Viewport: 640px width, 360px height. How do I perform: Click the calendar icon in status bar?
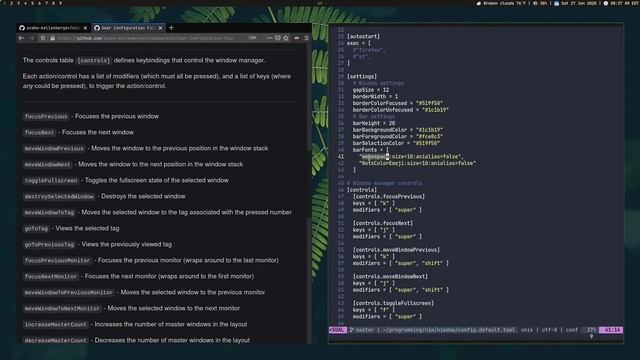pyautogui.click(x=556, y=3)
